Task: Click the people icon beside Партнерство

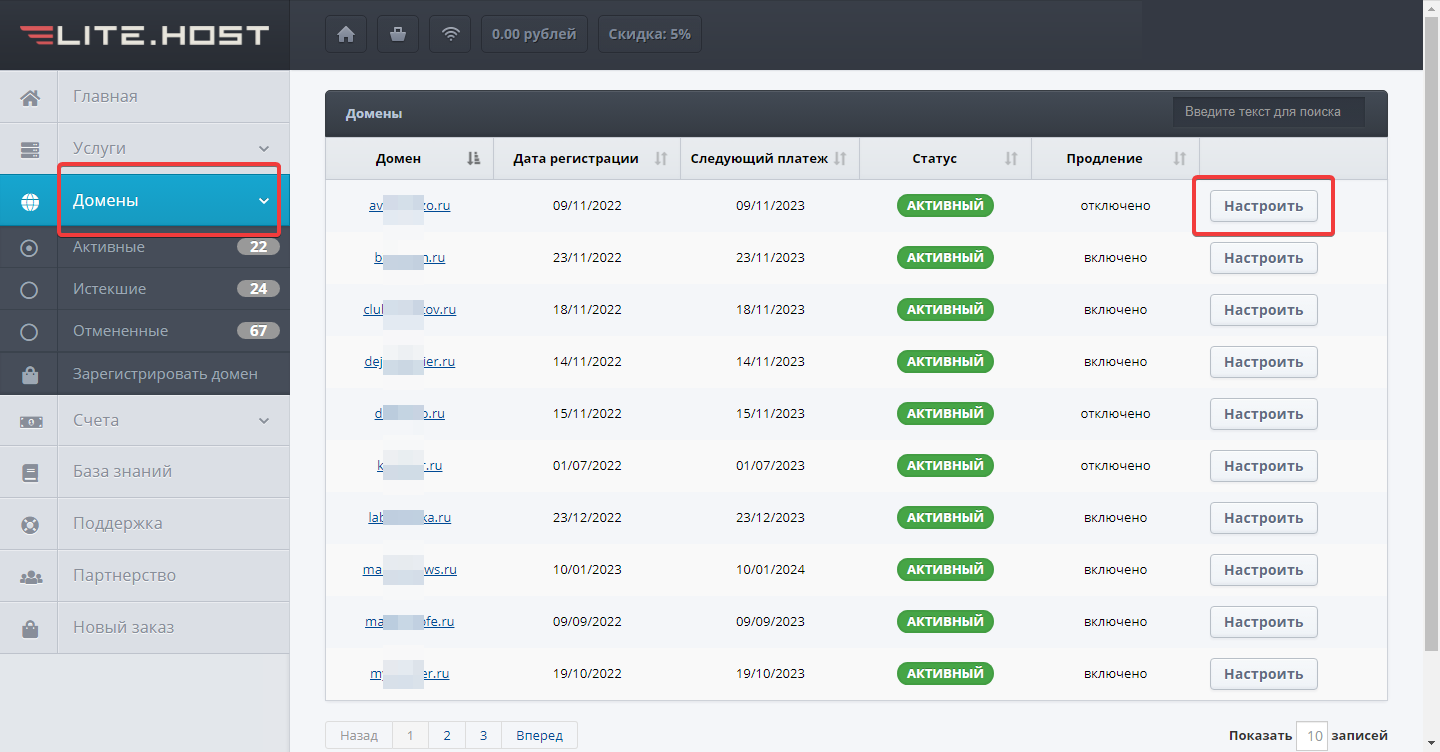Action: 30,576
